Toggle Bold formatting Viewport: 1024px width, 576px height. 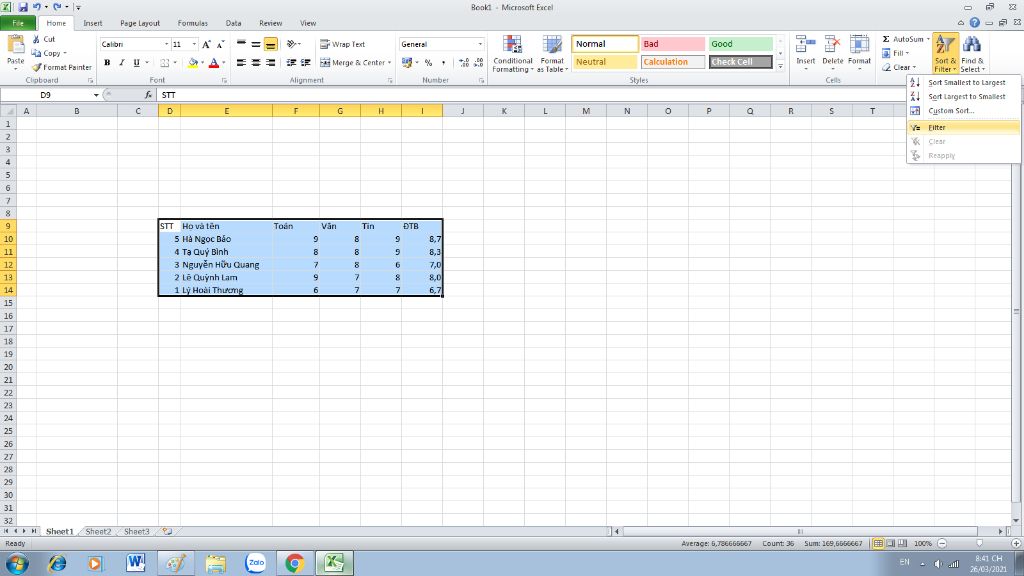tap(107, 63)
